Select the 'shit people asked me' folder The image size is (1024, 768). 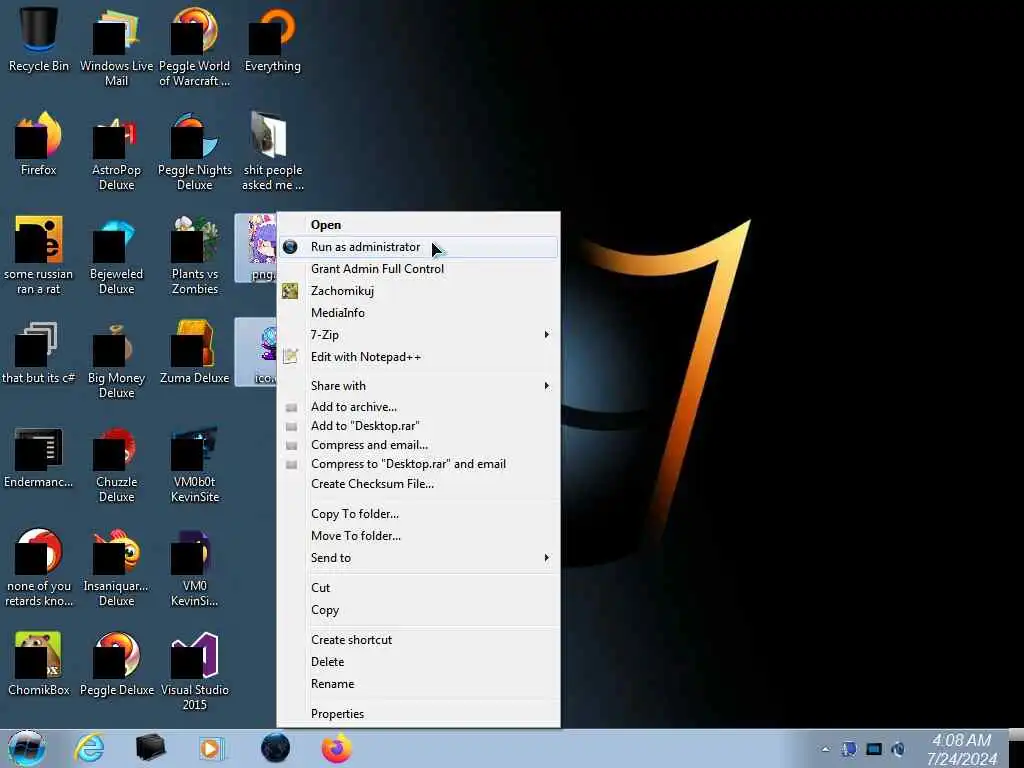point(273,152)
